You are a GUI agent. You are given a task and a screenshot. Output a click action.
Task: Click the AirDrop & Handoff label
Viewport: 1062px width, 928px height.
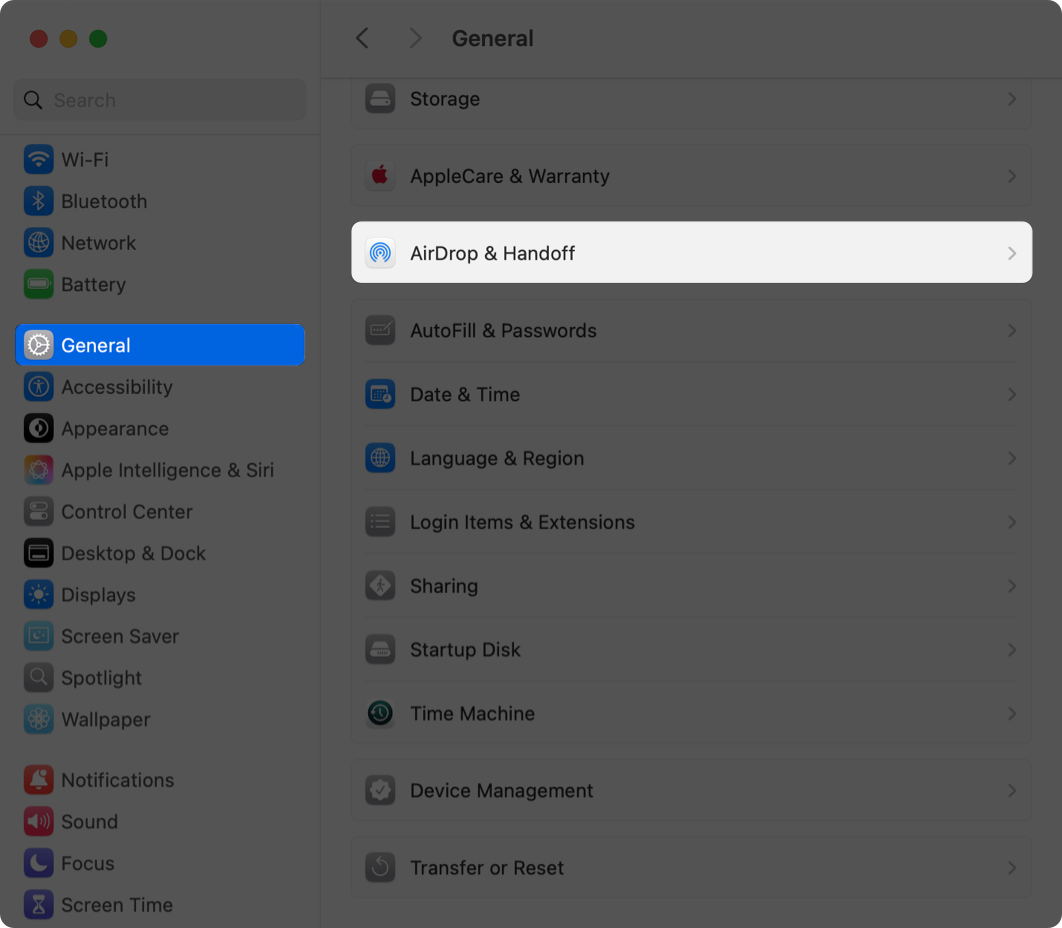tap(492, 253)
